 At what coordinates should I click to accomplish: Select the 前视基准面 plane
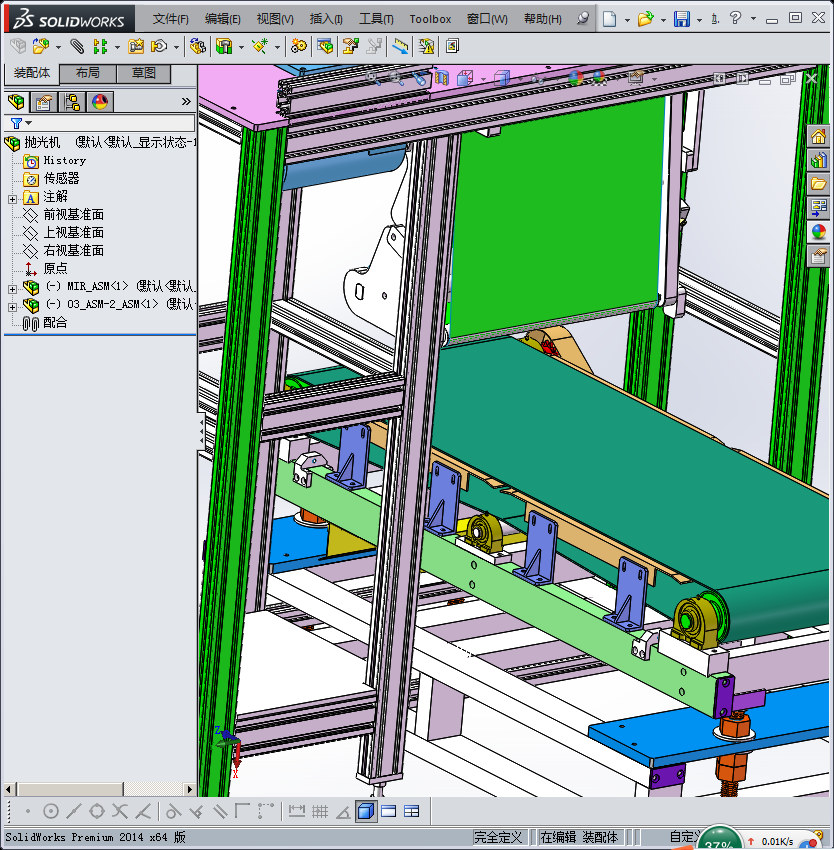(74, 215)
